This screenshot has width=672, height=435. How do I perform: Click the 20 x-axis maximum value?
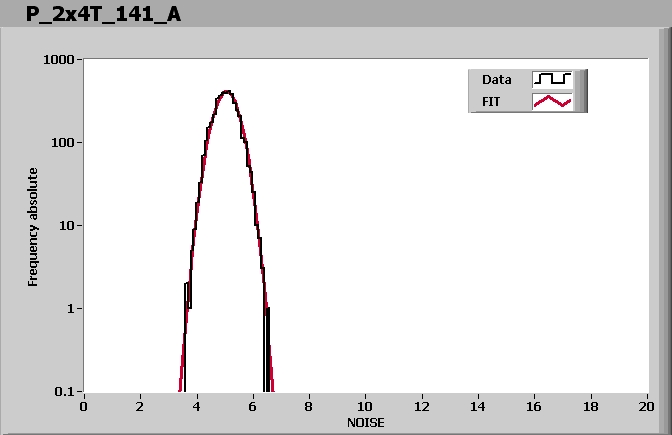[647, 406]
